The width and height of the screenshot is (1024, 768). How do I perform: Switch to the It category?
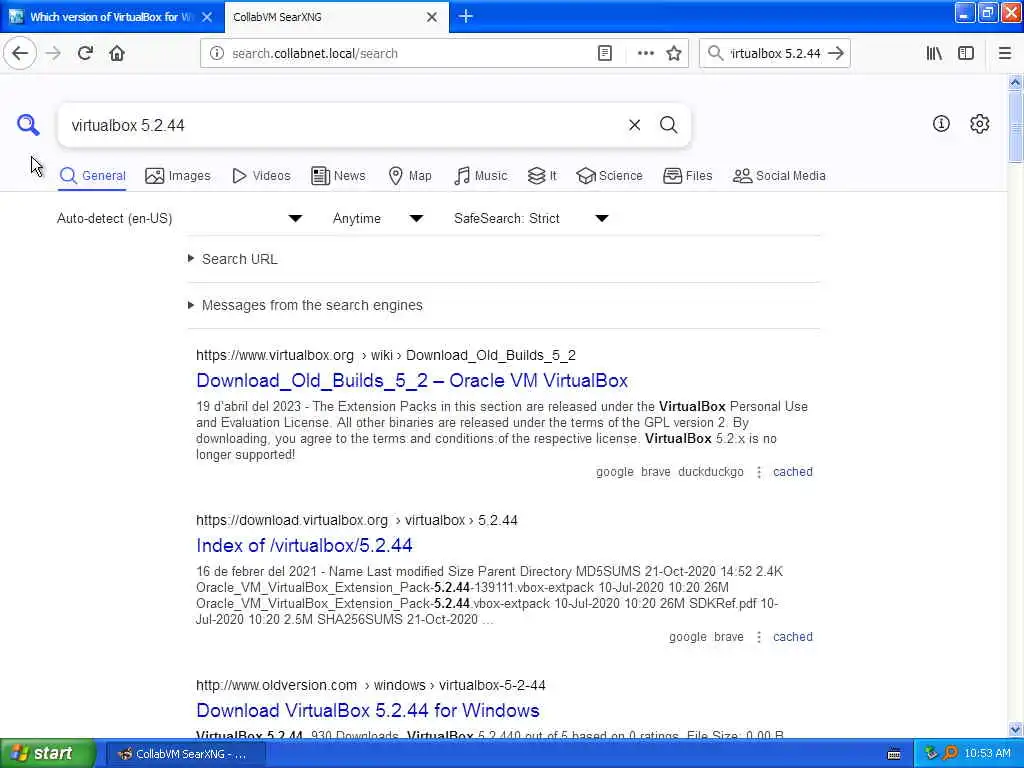(542, 176)
